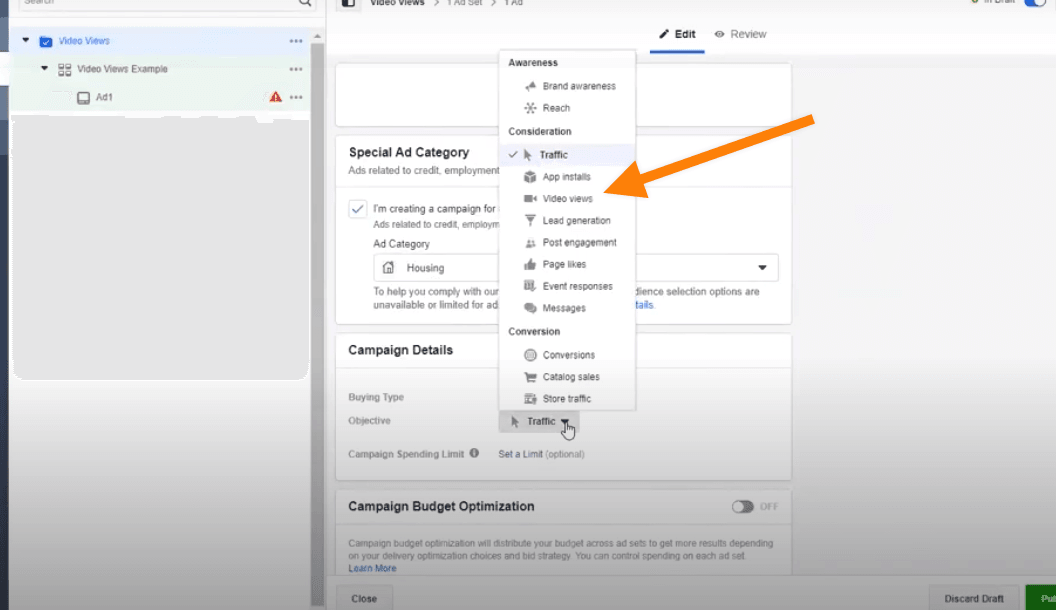1056x610 pixels.
Task: Collapse the Video Views Example ad set
Action: [44, 69]
